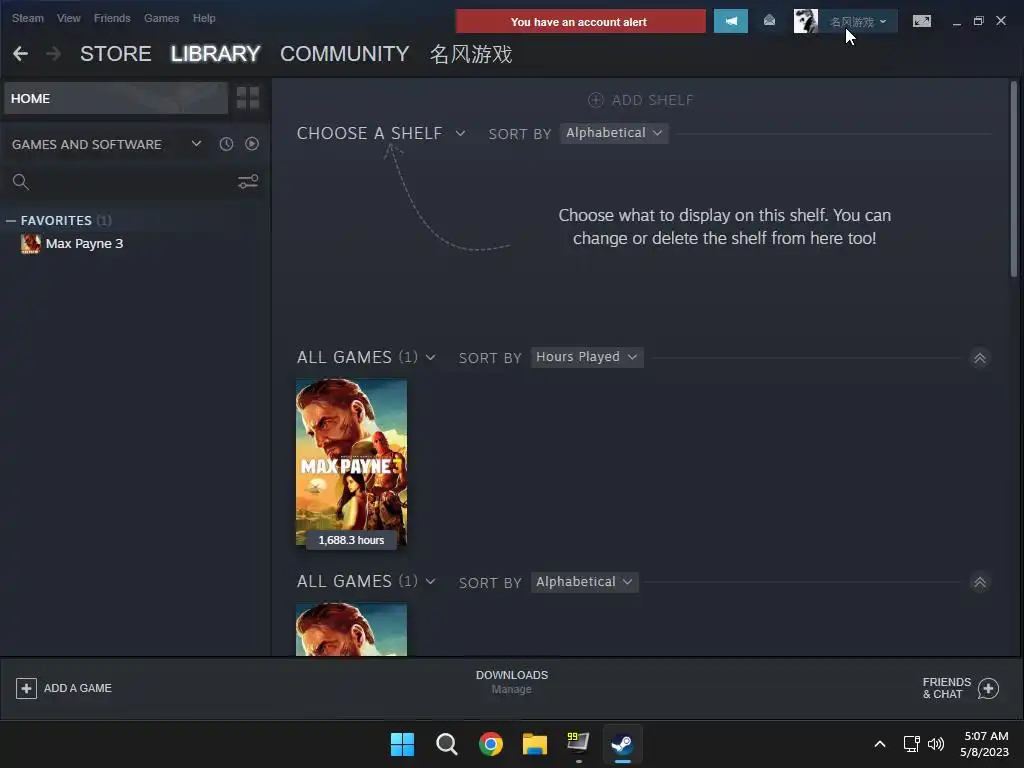Click the library search magnifier icon
The image size is (1024, 768).
(x=21, y=182)
